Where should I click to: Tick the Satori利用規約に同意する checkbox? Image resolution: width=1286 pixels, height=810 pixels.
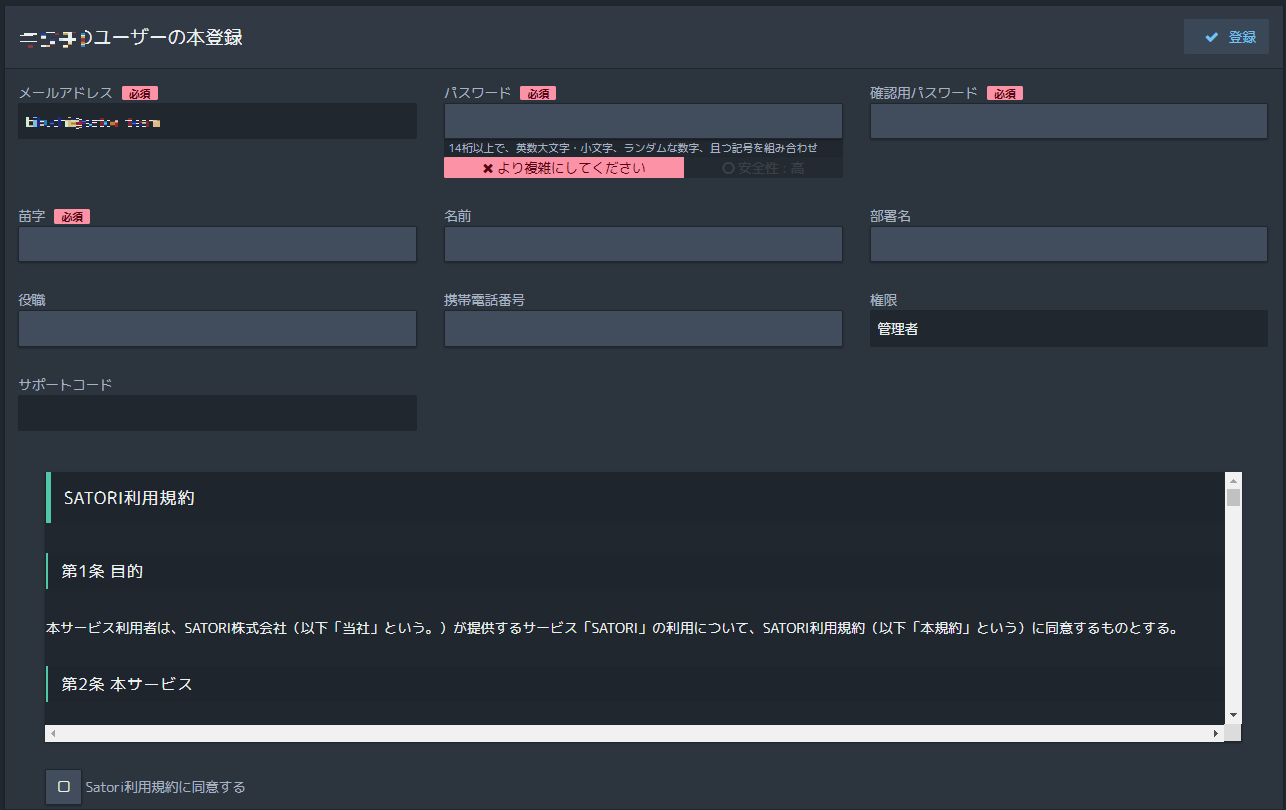(63, 787)
